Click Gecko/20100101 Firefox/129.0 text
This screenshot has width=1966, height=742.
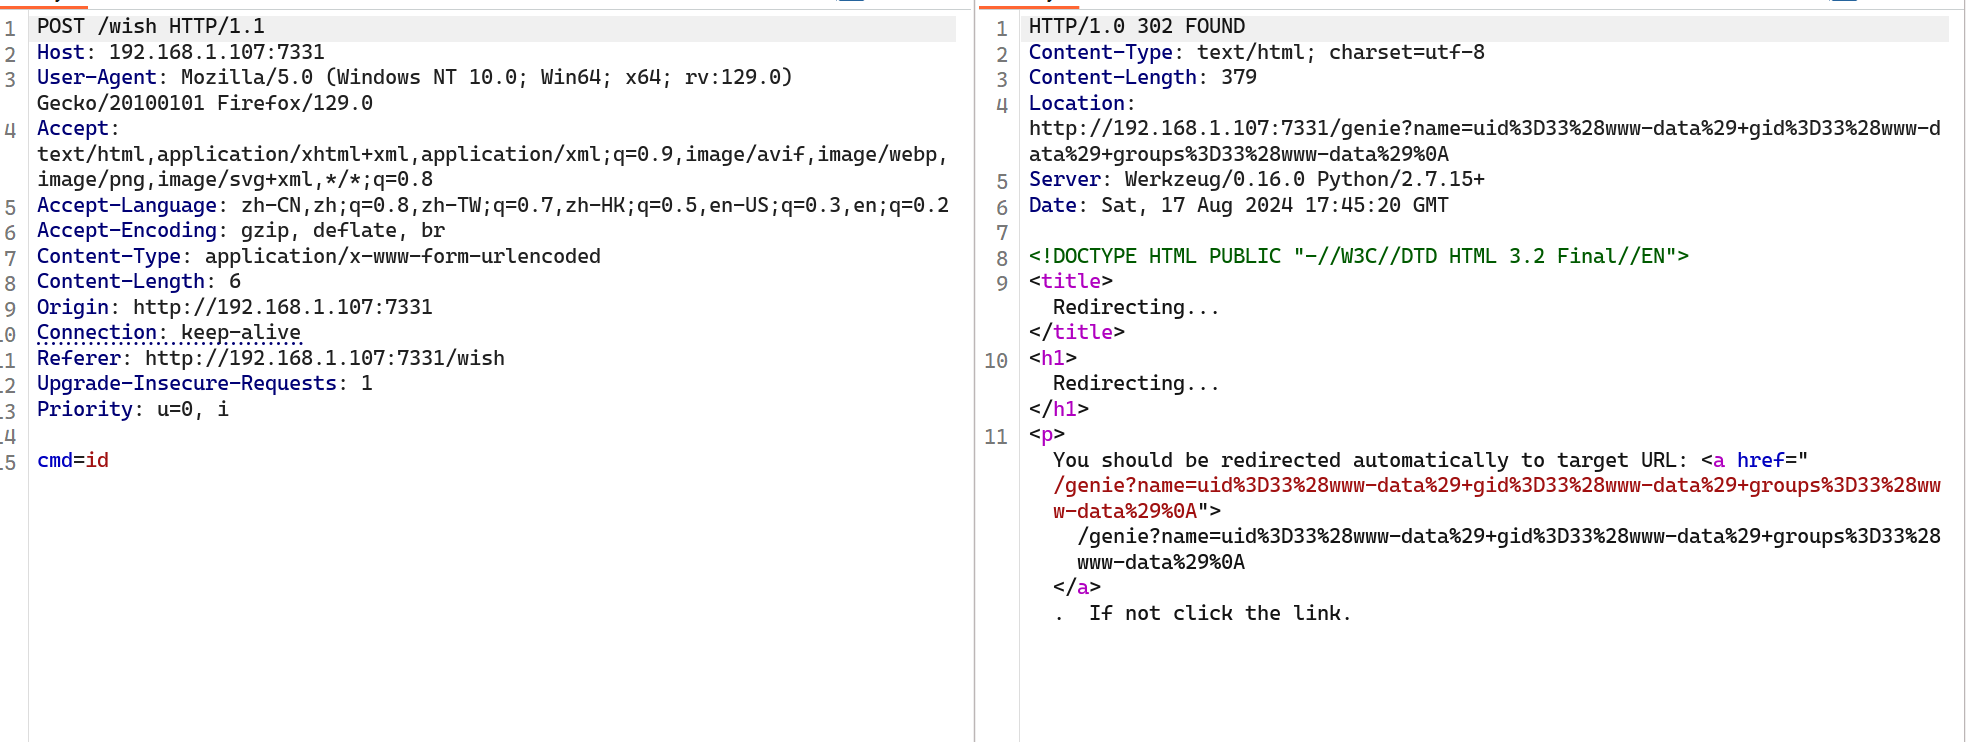(x=205, y=103)
